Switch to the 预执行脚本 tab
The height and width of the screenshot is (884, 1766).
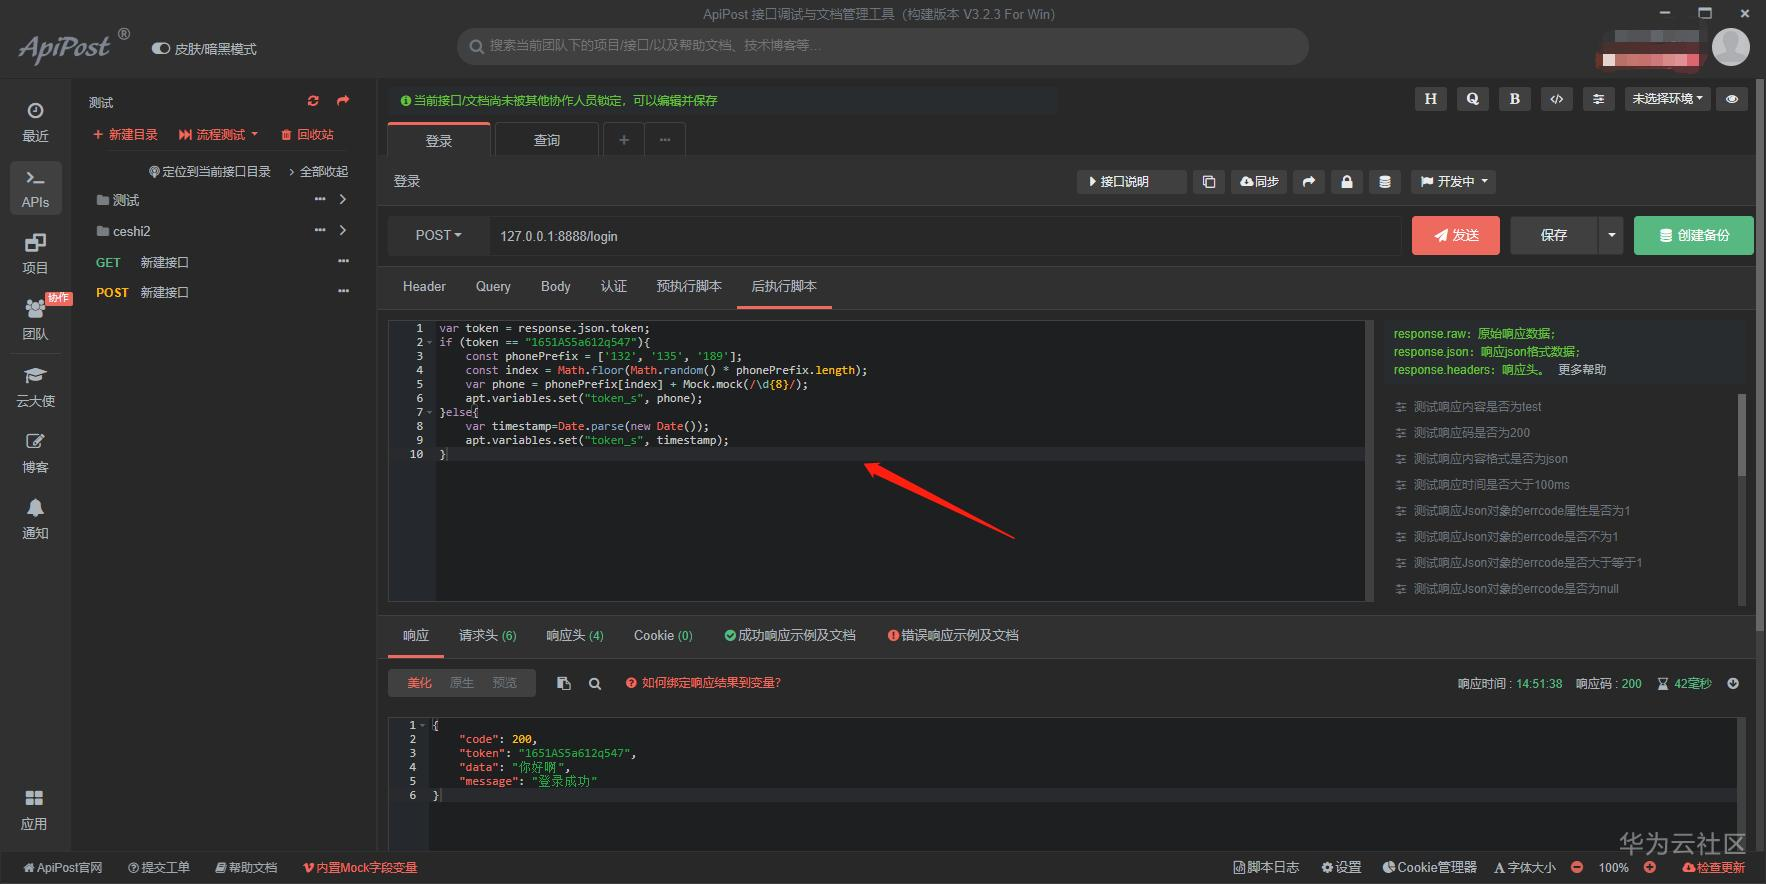689,287
